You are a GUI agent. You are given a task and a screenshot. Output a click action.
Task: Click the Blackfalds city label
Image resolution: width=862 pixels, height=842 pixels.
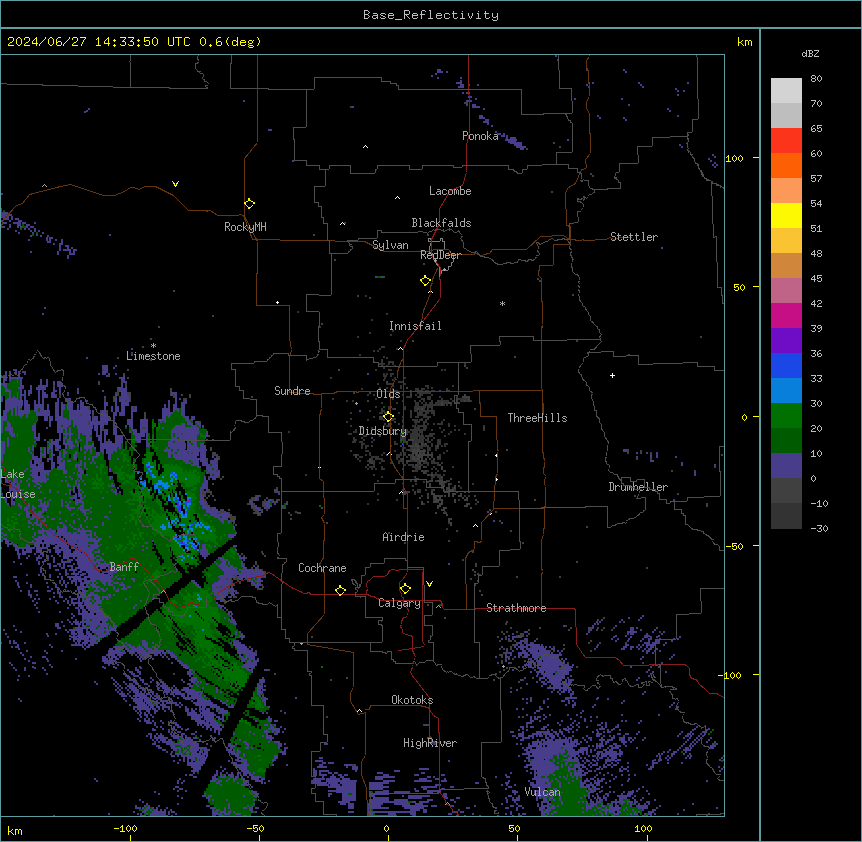441,223
